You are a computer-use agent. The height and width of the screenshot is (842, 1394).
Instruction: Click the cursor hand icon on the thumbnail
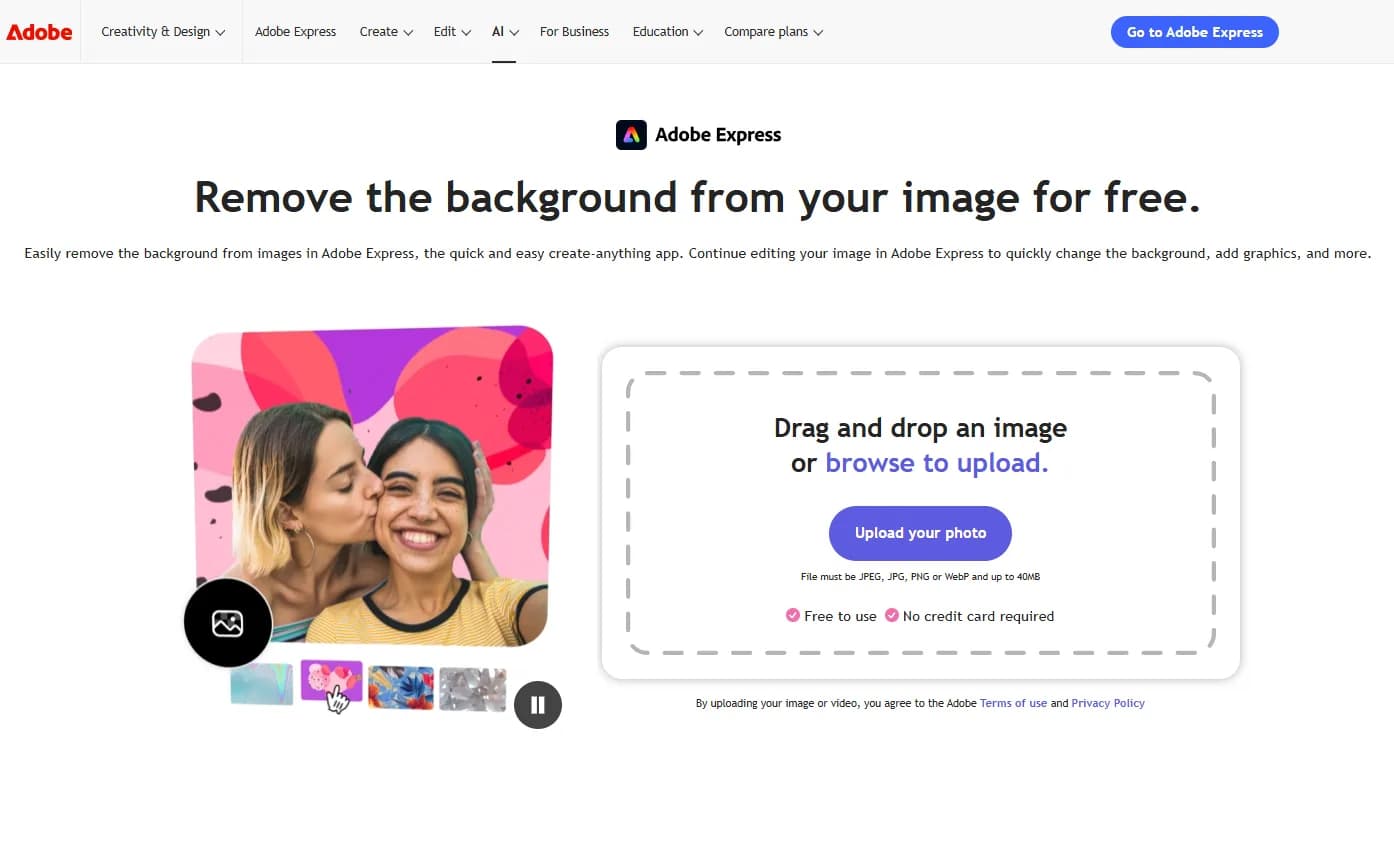point(338,703)
